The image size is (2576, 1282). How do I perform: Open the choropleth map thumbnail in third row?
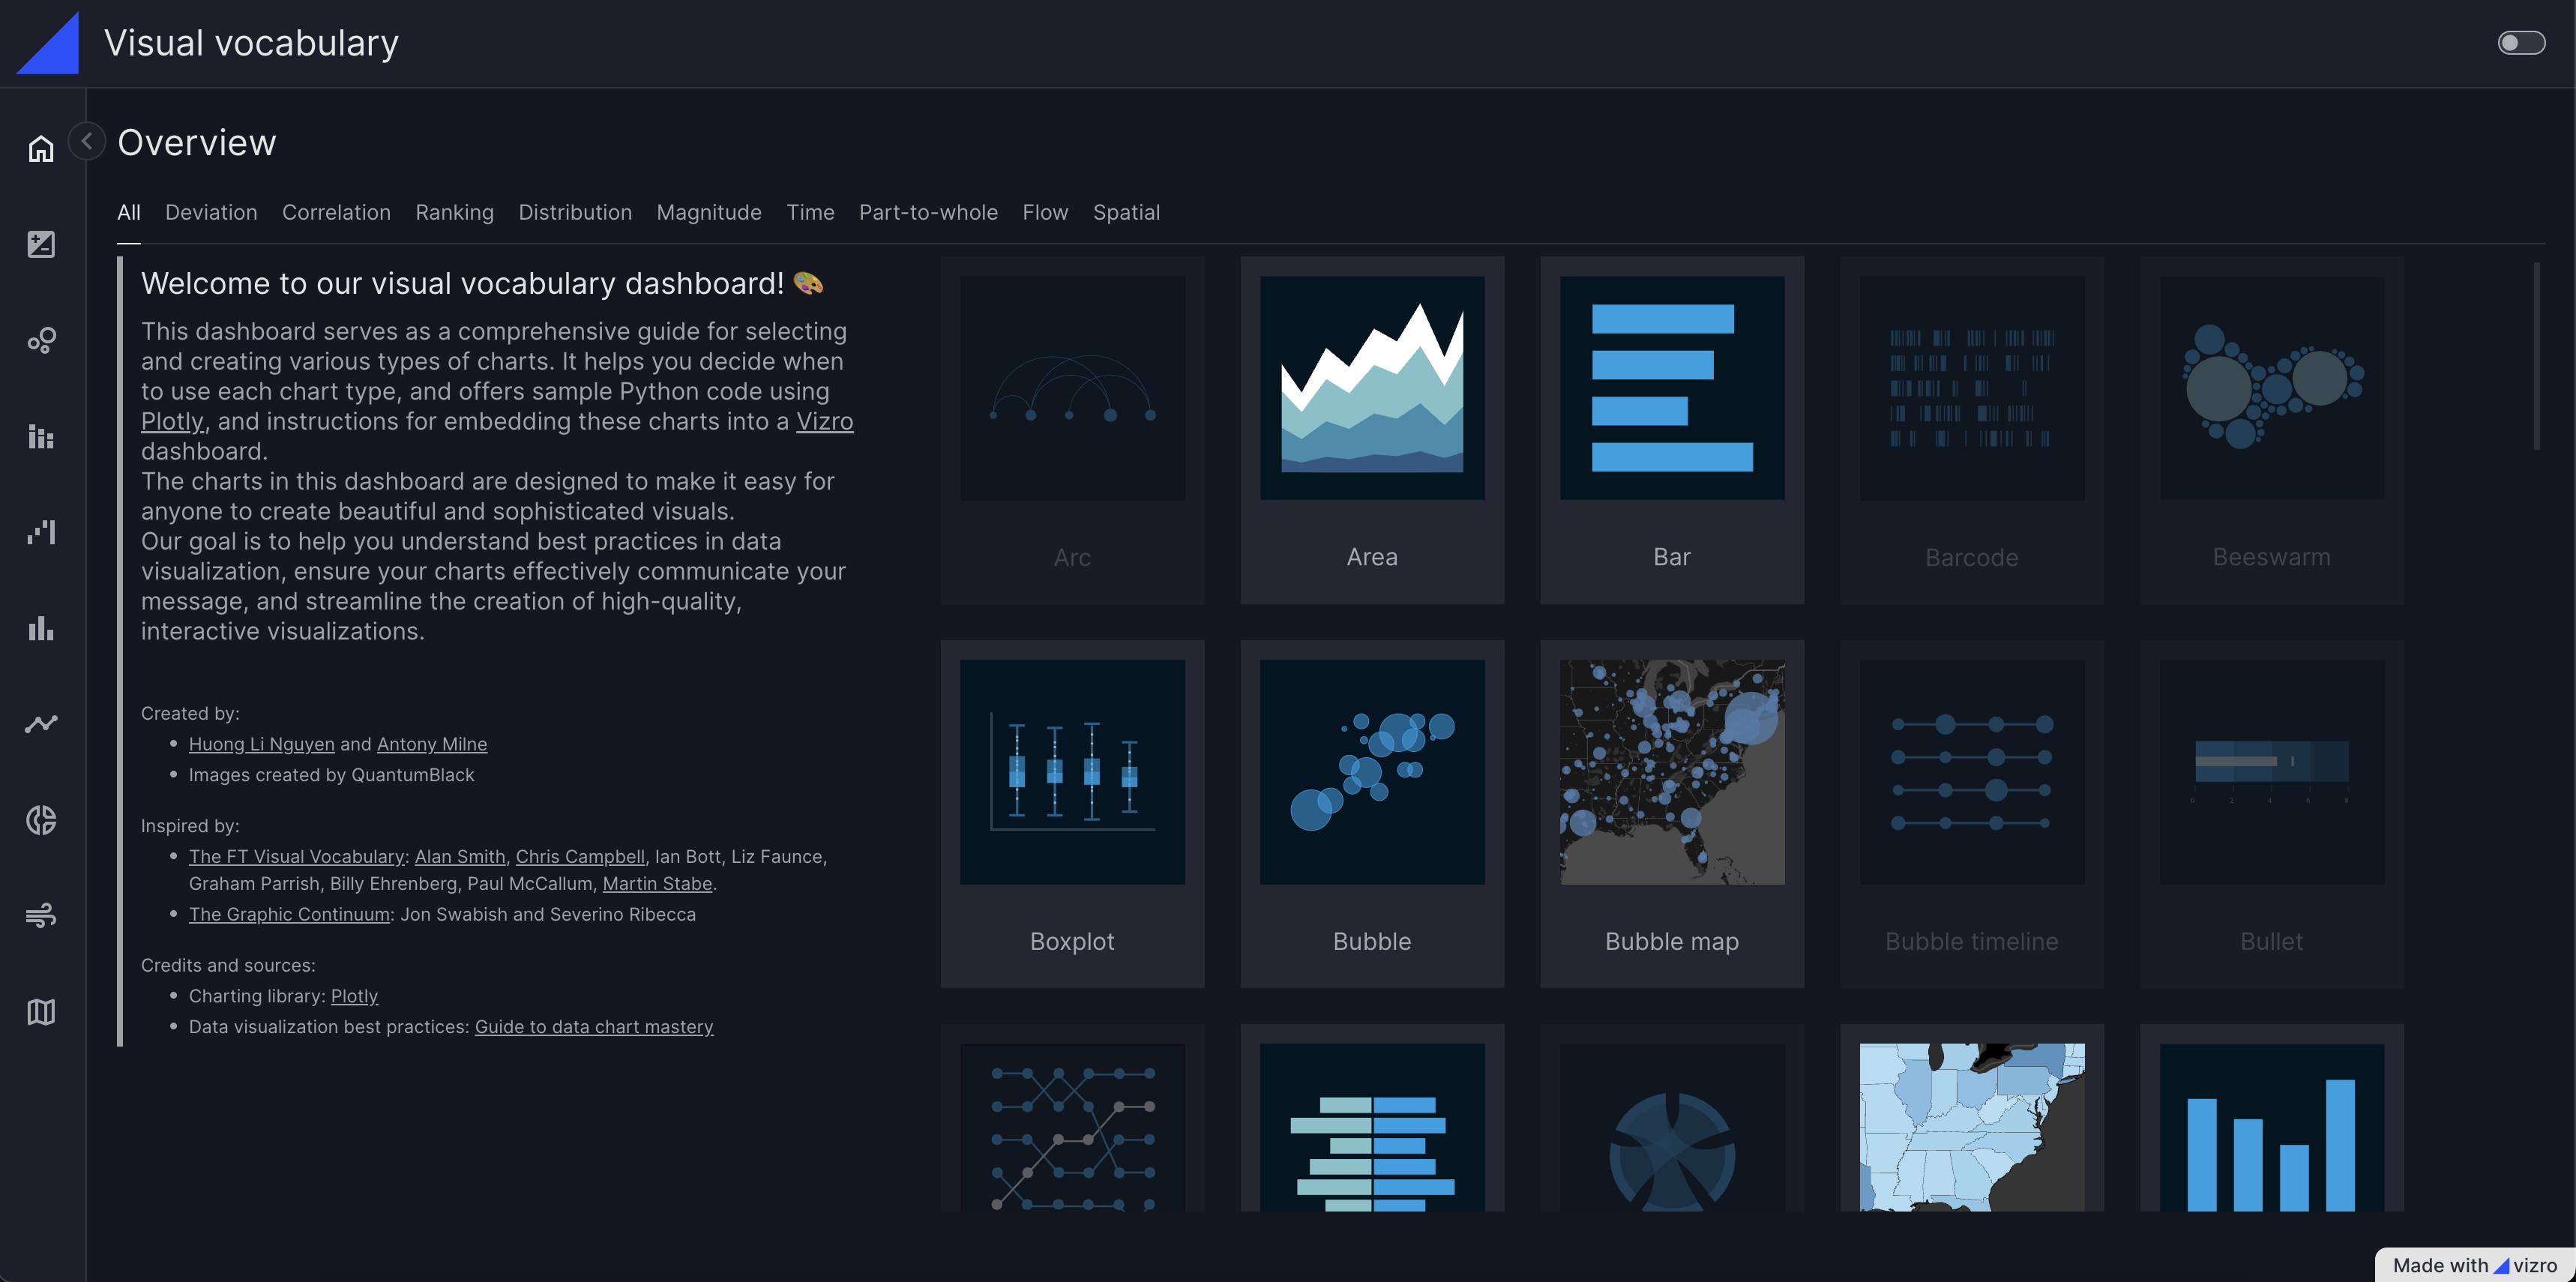pos(1972,1127)
